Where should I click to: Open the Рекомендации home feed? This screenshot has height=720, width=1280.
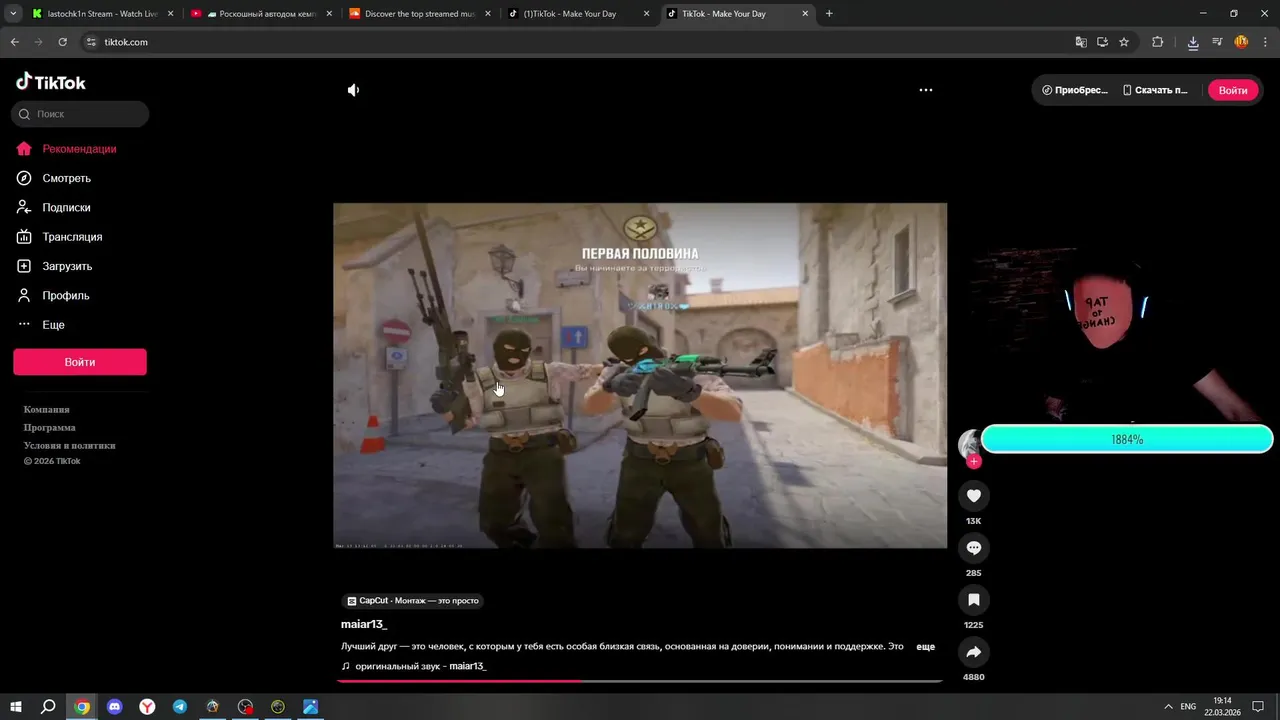pos(80,149)
